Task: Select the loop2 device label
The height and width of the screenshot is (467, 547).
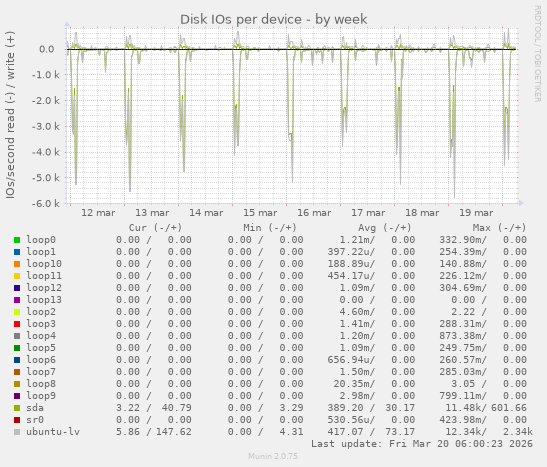Action: click(x=41, y=312)
